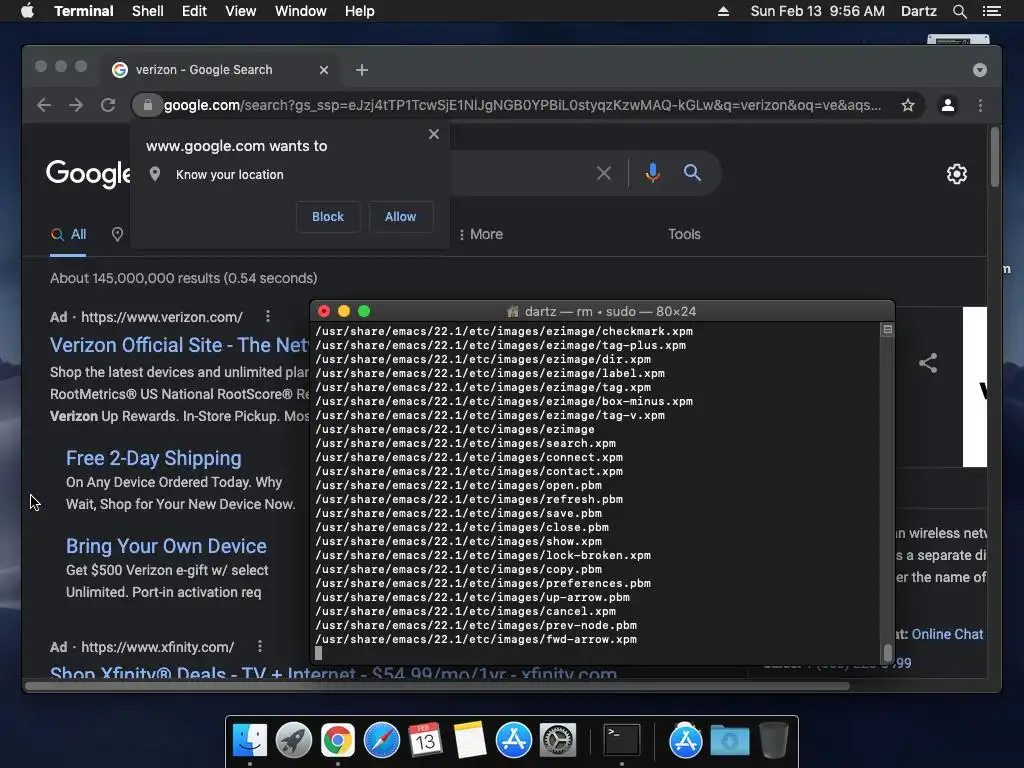The width and height of the screenshot is (1024, 768).
Task: Open System Preferences from the Dock
Action: point(557,740)
